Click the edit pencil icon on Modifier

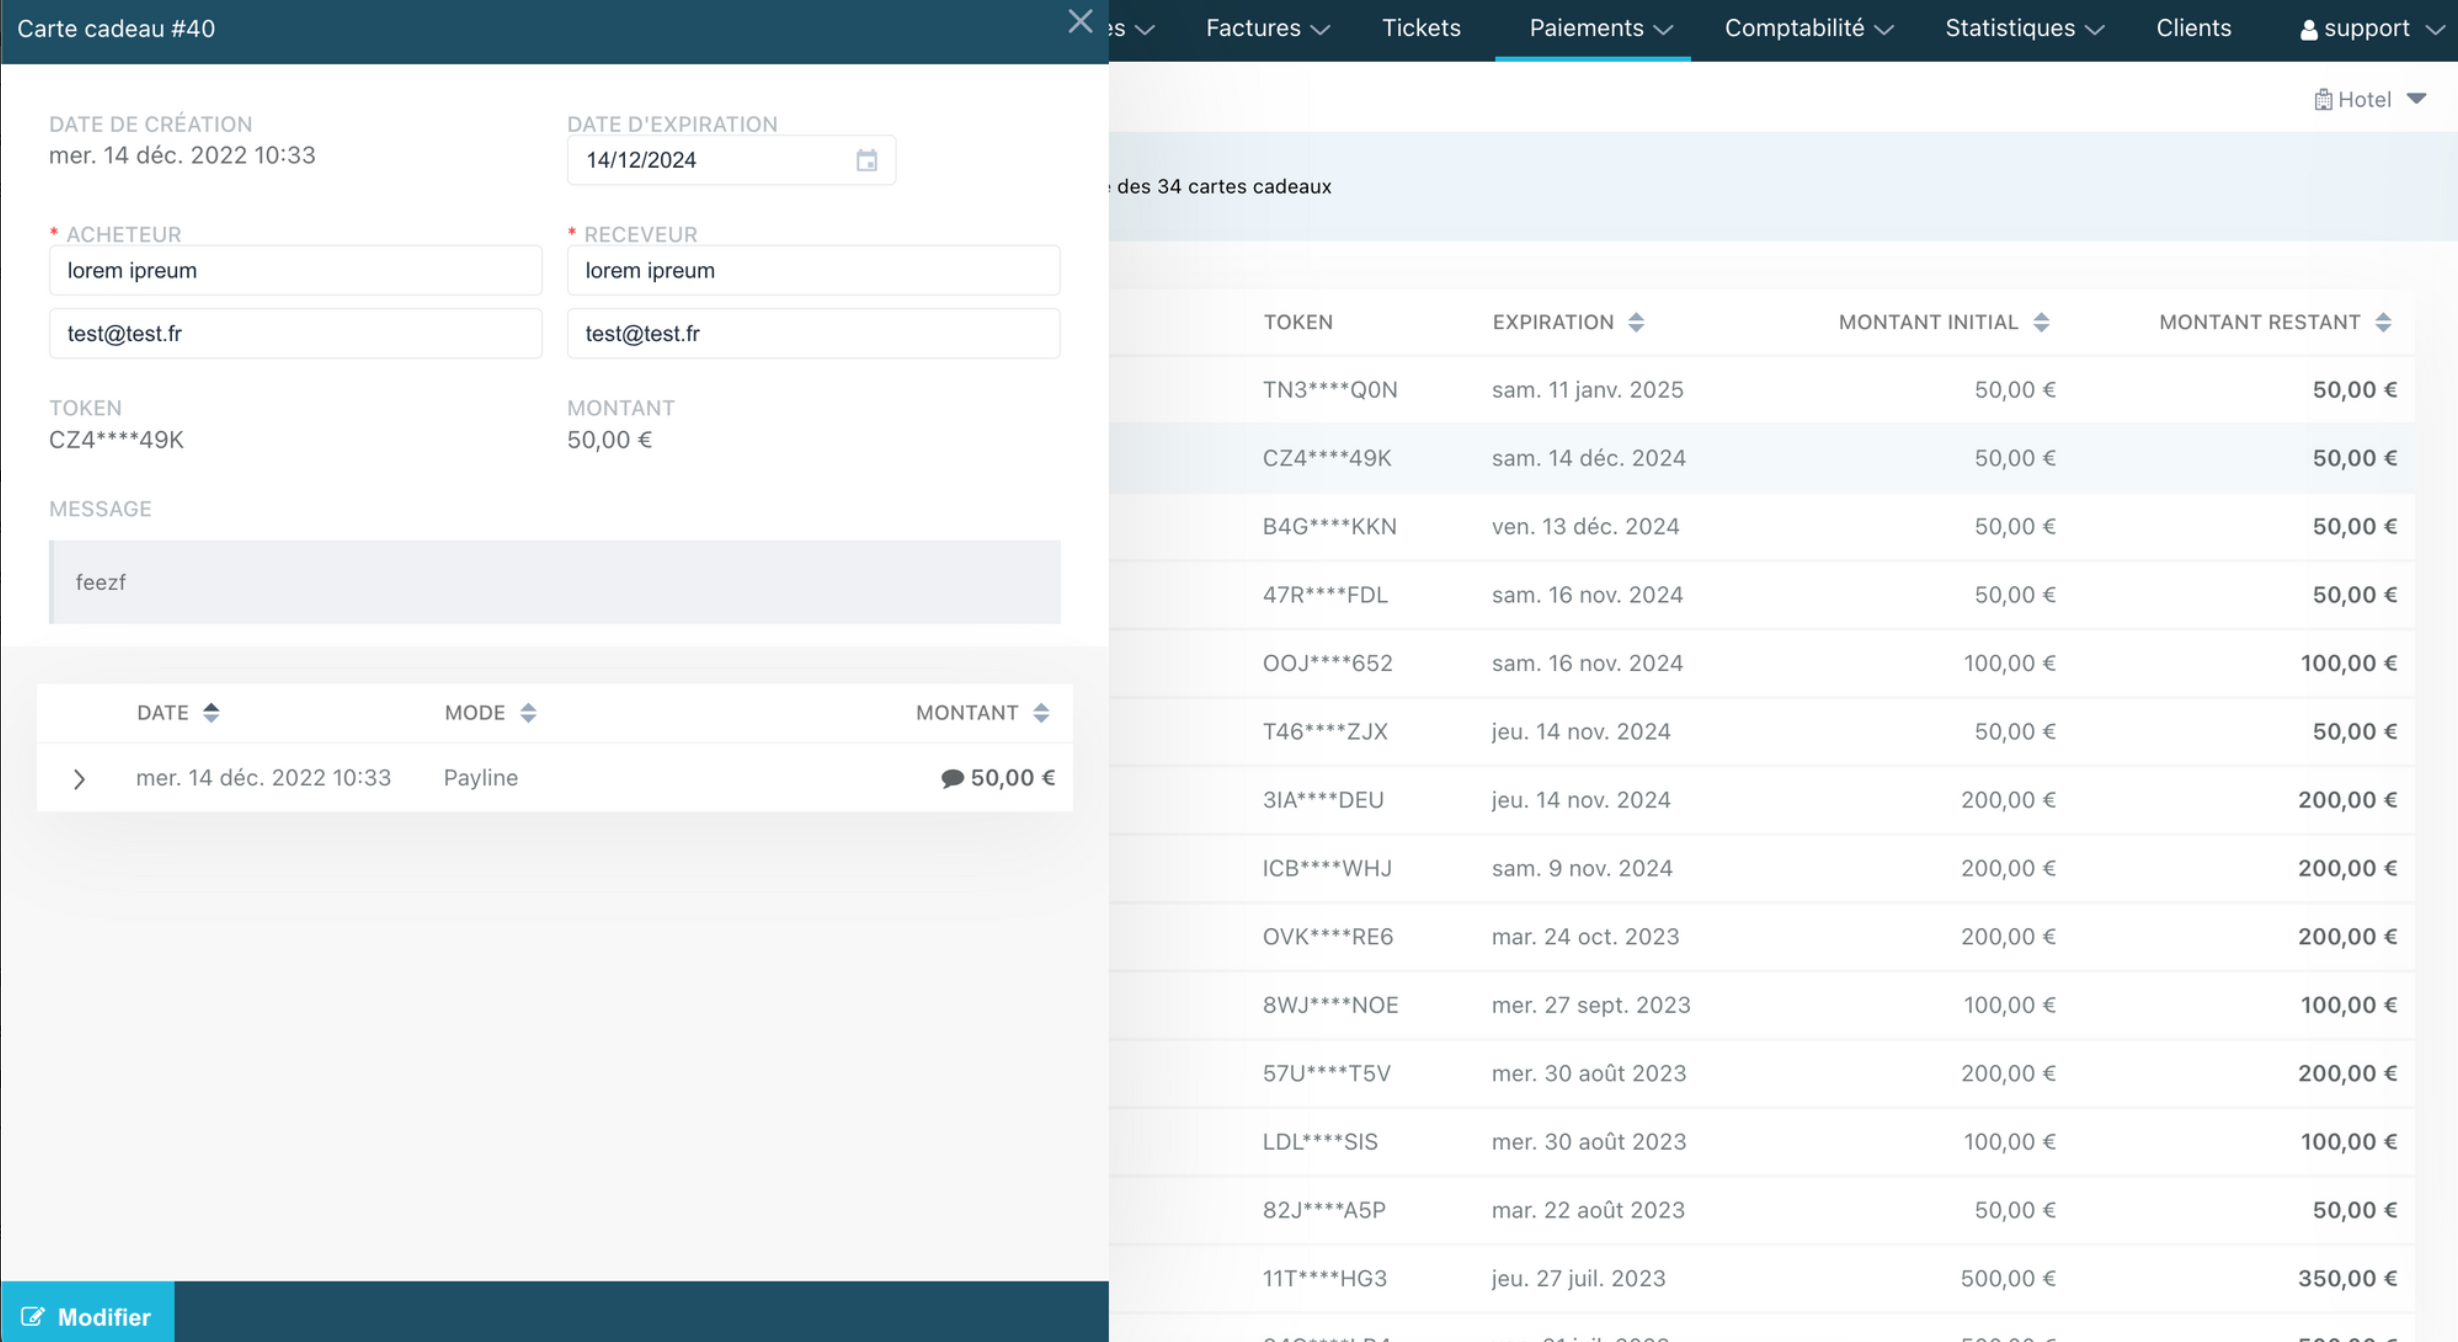(x=32, y=1316)
